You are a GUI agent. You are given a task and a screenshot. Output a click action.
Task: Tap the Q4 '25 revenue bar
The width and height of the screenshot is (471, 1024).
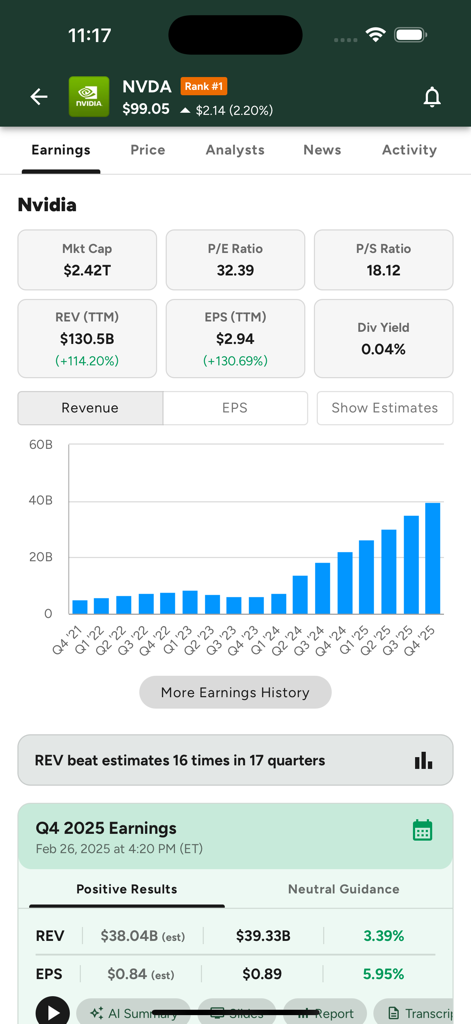[432, 558]
